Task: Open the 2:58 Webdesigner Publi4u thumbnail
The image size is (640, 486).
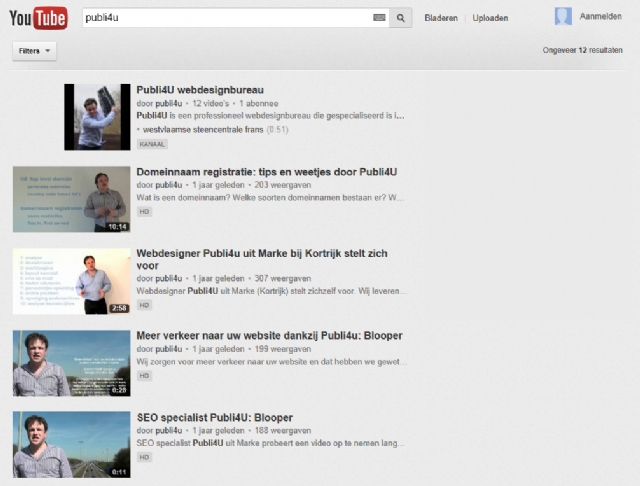Action: [71, 281]
